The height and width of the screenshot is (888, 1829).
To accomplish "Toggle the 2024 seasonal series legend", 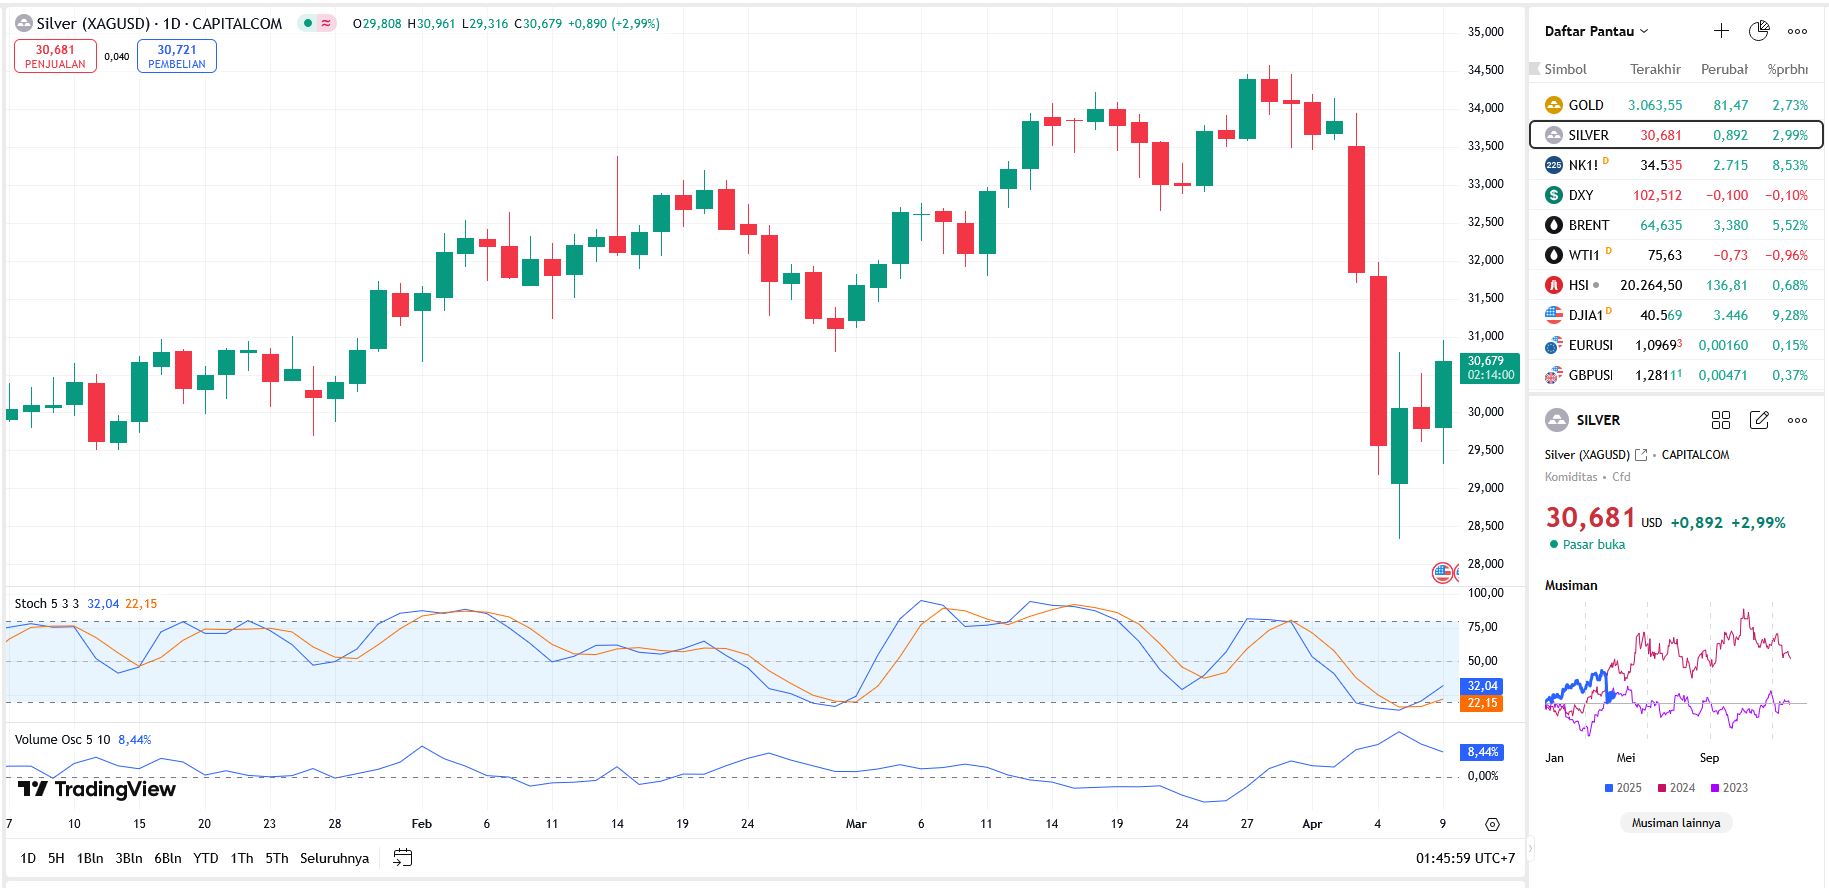I will [x=1676, y=788].
